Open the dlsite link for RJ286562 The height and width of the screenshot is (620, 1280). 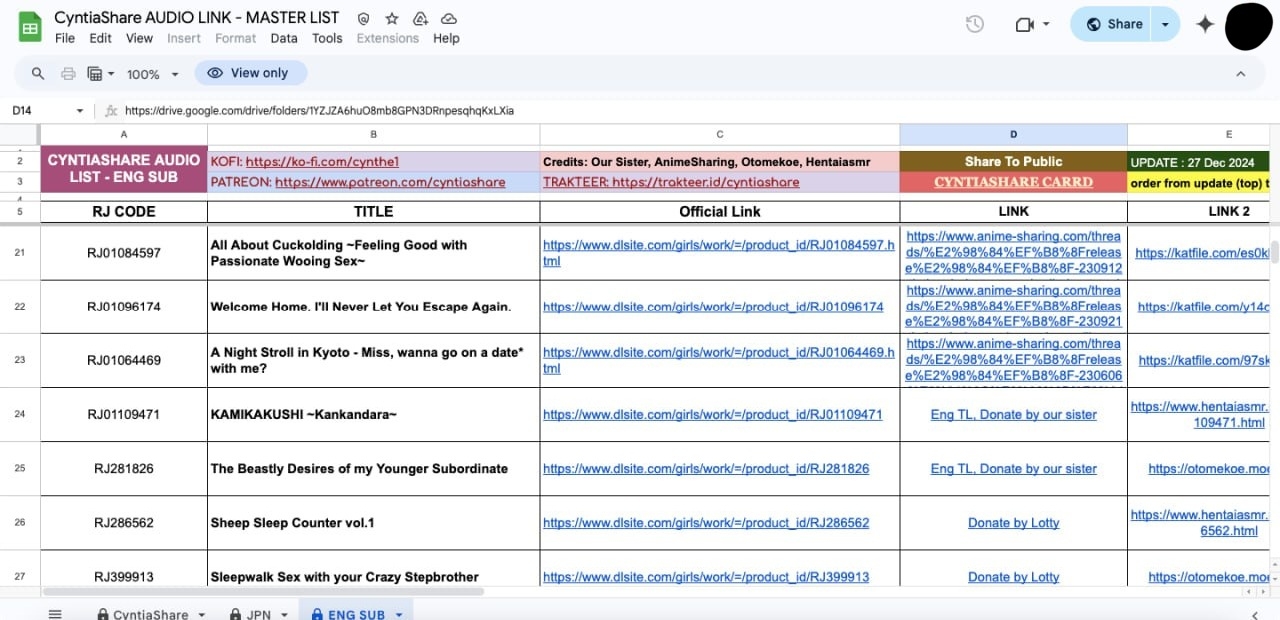pos(706,522)
